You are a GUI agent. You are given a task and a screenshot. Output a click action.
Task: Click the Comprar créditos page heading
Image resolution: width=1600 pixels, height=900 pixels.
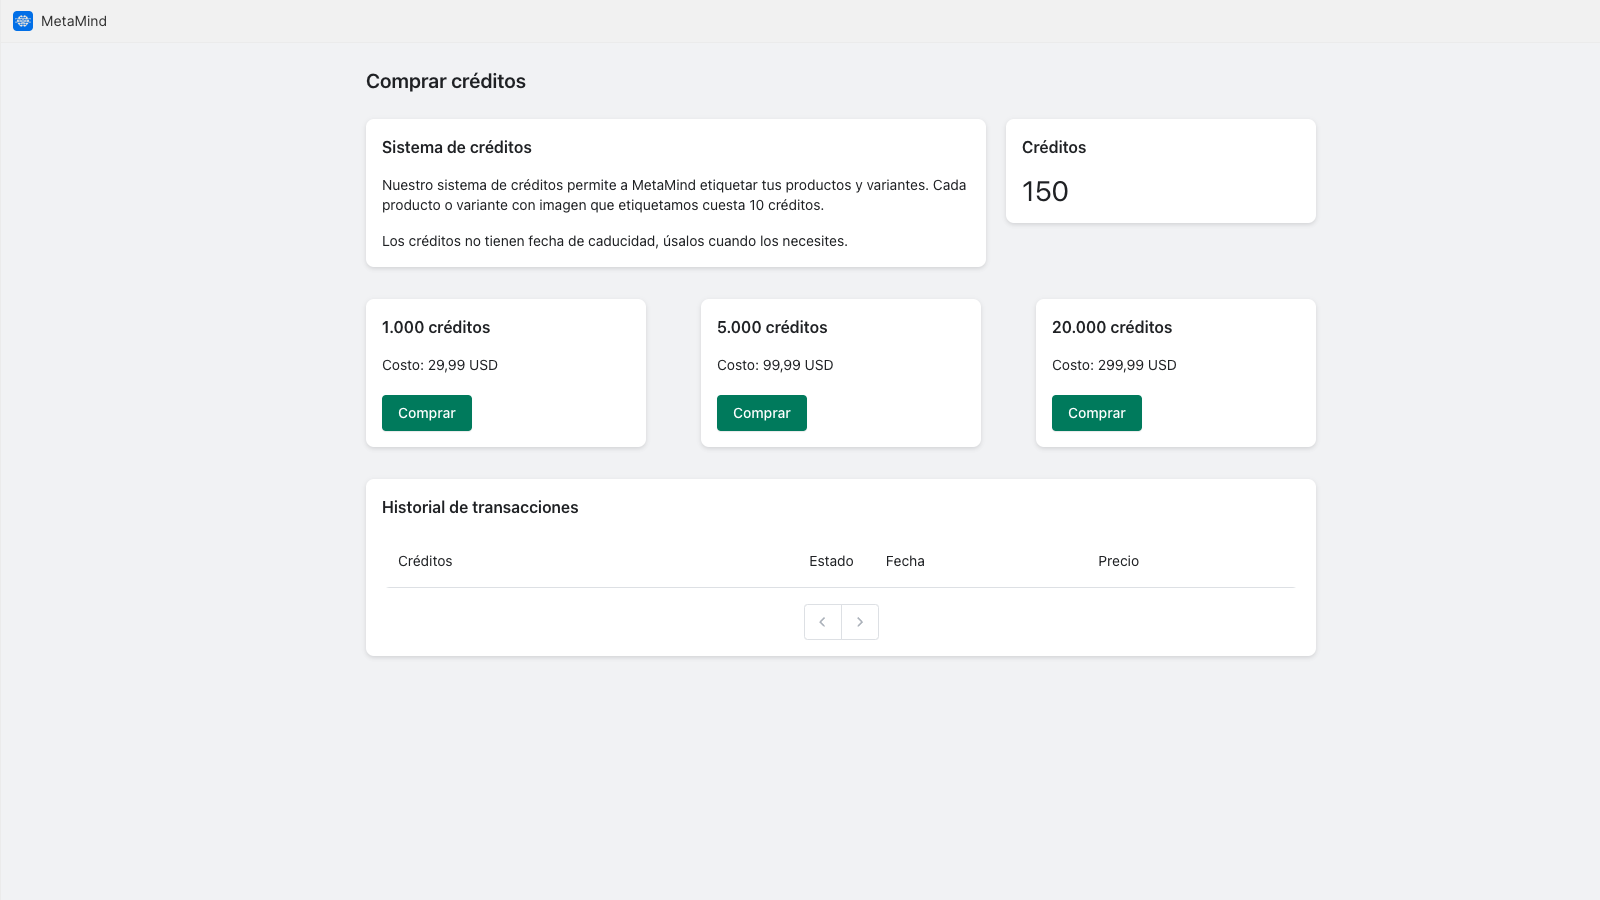click(x=446, y=81)
